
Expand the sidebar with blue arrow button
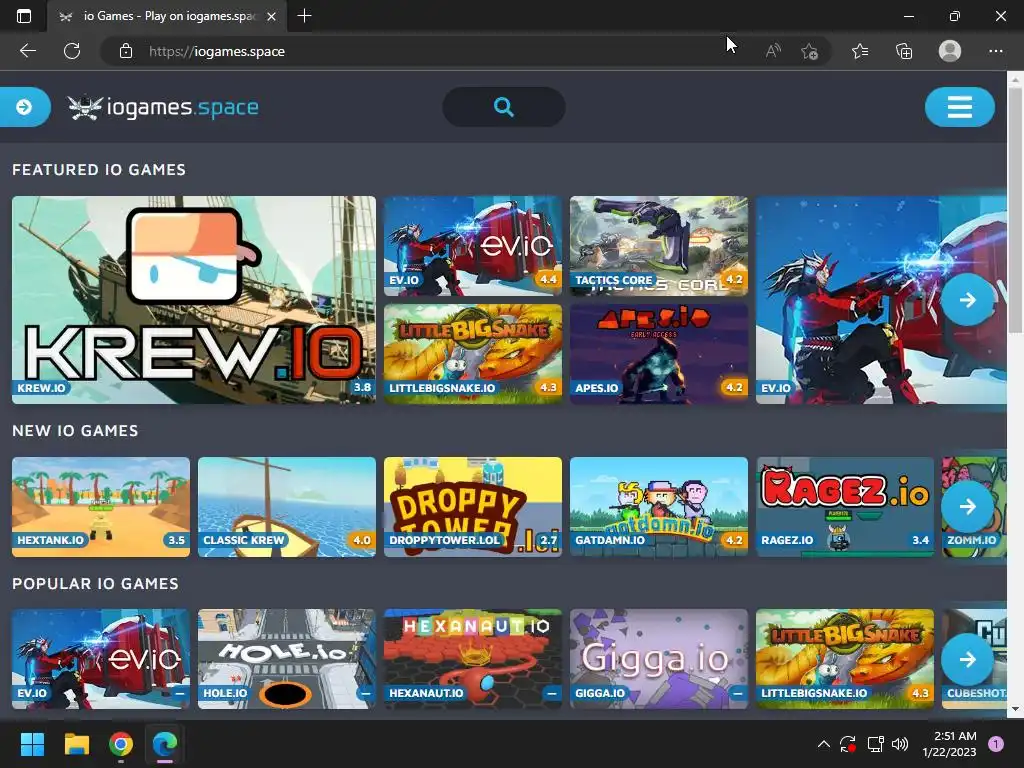pos(25,107)
